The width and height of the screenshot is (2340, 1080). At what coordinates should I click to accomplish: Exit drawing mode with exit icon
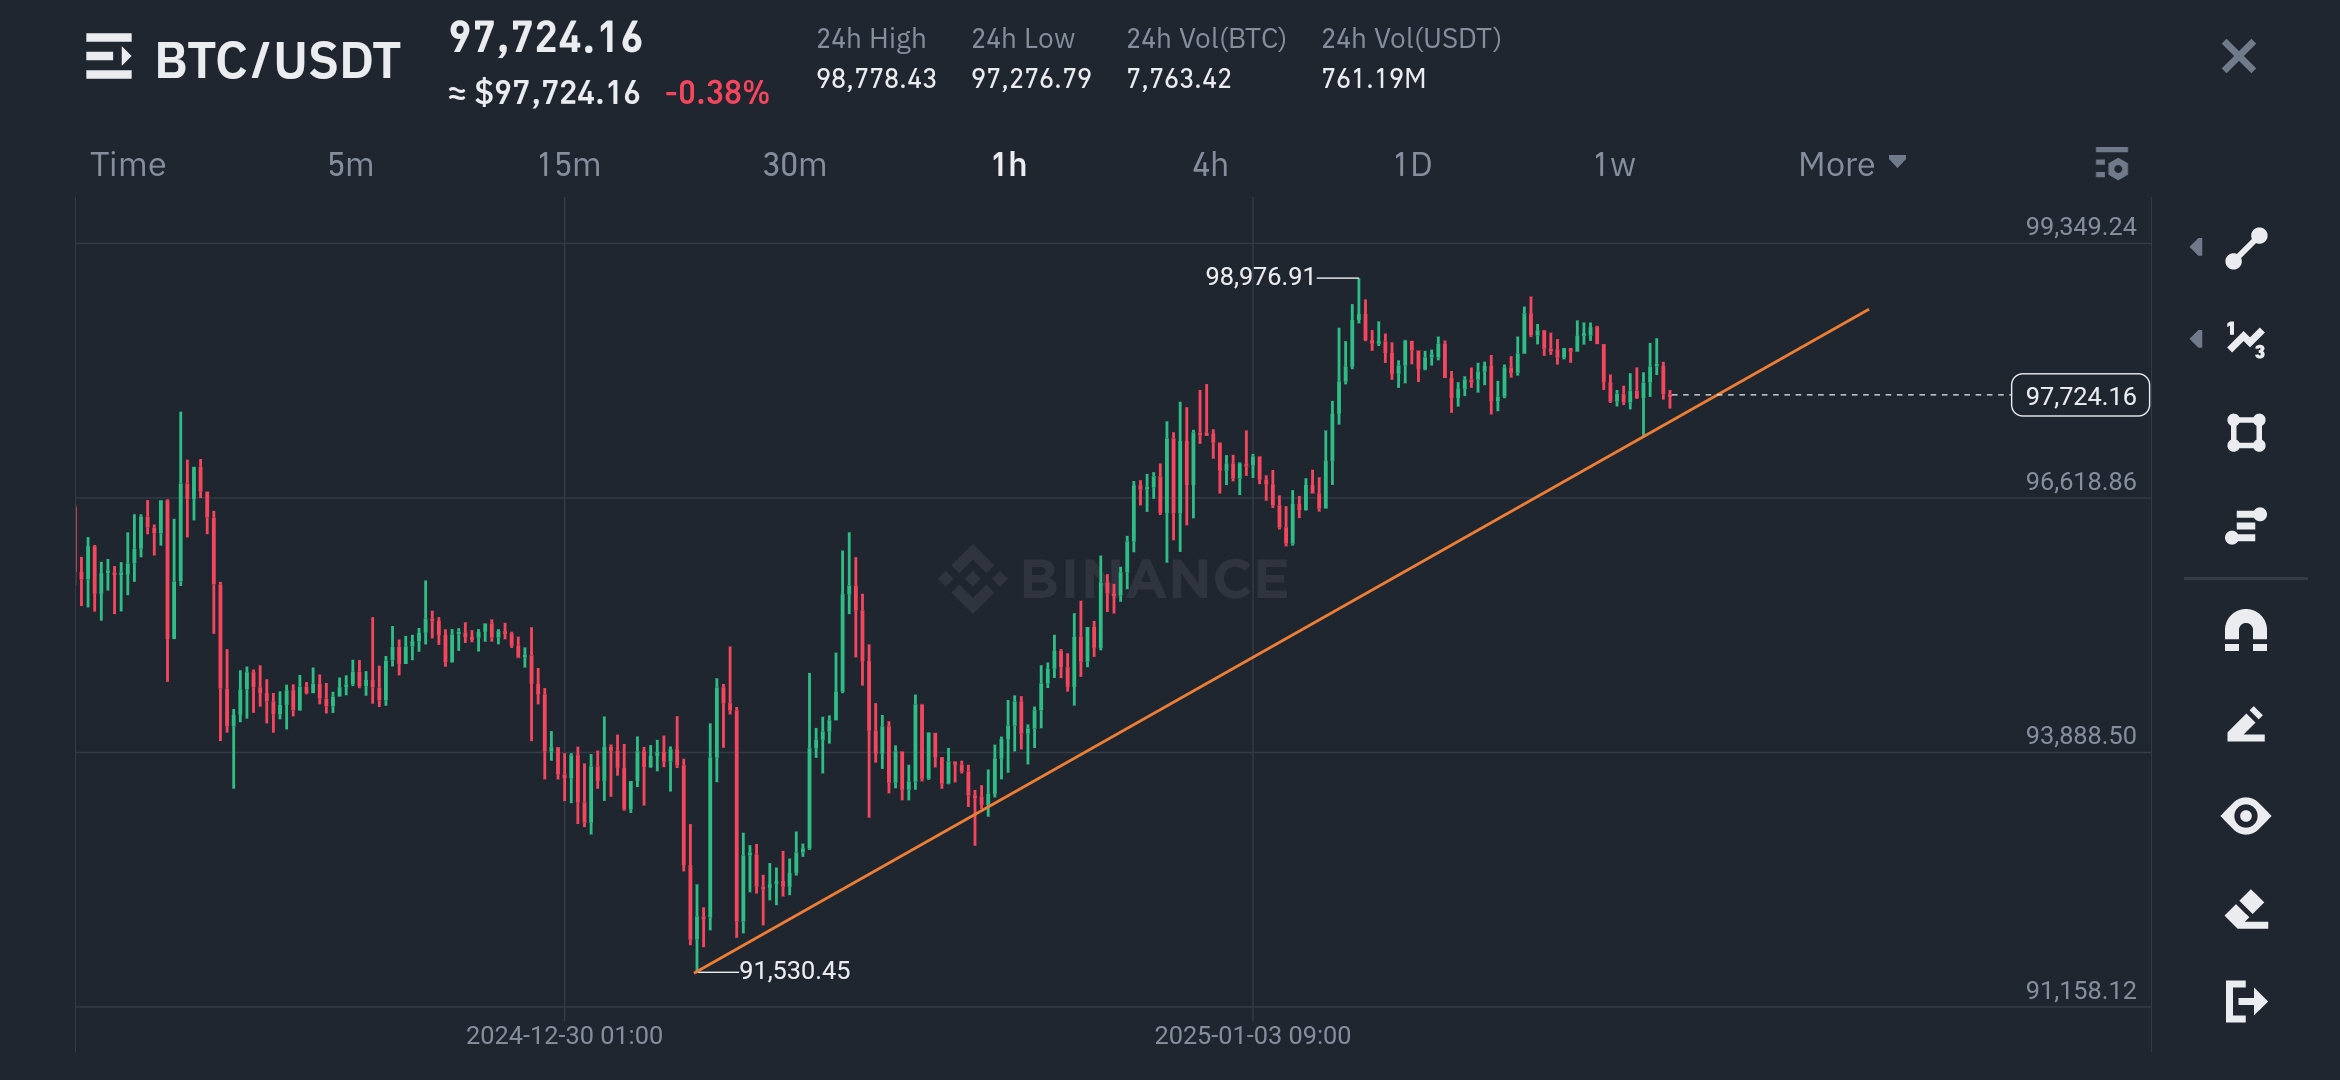[2246, 1001]
